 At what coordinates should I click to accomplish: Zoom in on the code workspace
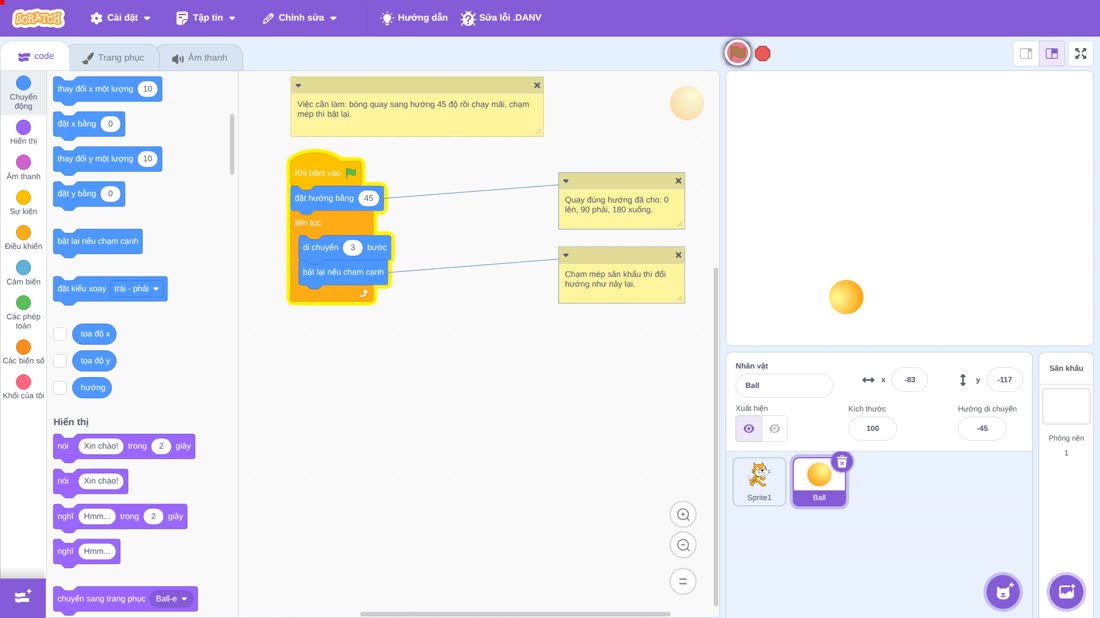683,514
